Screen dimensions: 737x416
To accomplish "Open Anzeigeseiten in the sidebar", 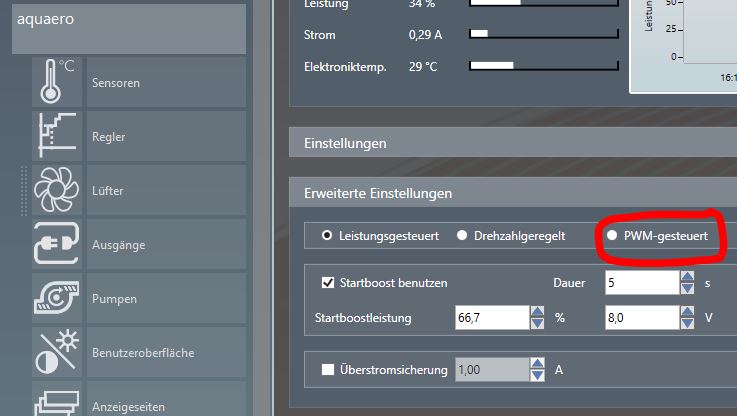I will (166, 400).
